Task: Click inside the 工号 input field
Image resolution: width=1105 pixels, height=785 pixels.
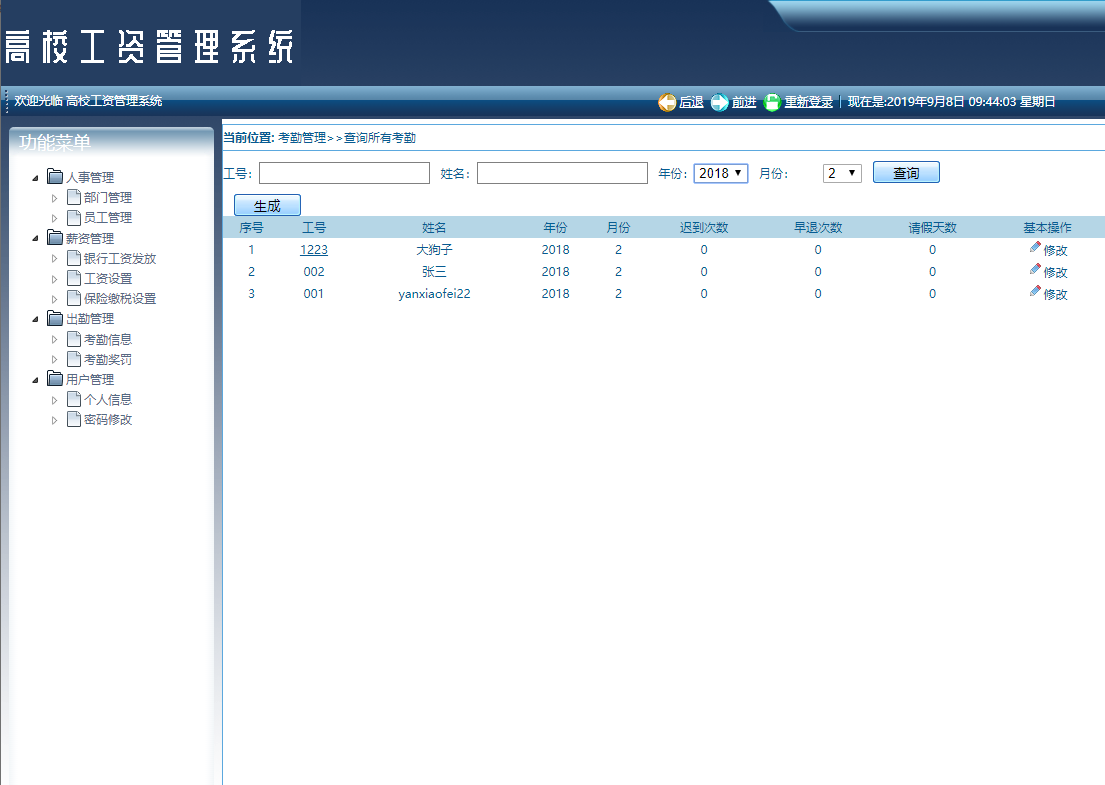Action: 344,172
